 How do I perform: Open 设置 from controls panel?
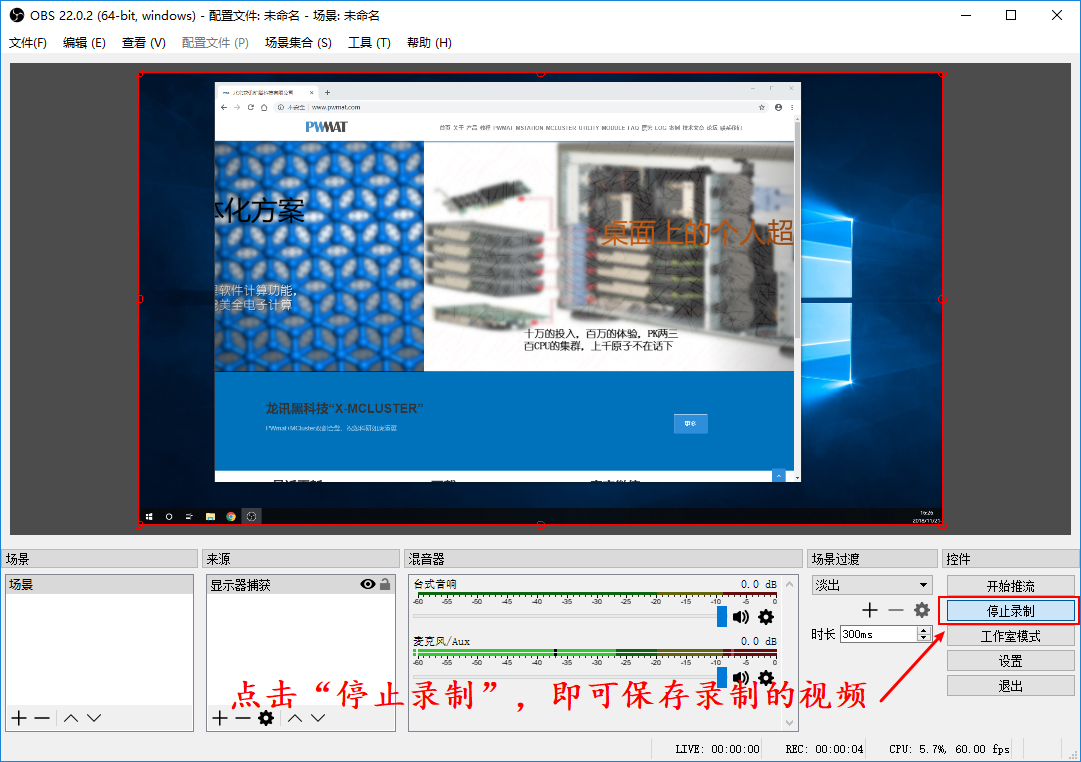[x=1010, y=661]
